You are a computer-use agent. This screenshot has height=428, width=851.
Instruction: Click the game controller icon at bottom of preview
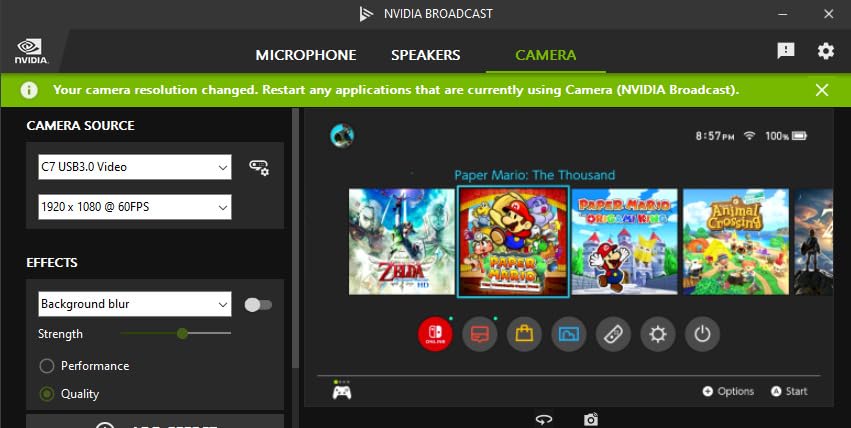pyautogui.click(x=342, y=392)
